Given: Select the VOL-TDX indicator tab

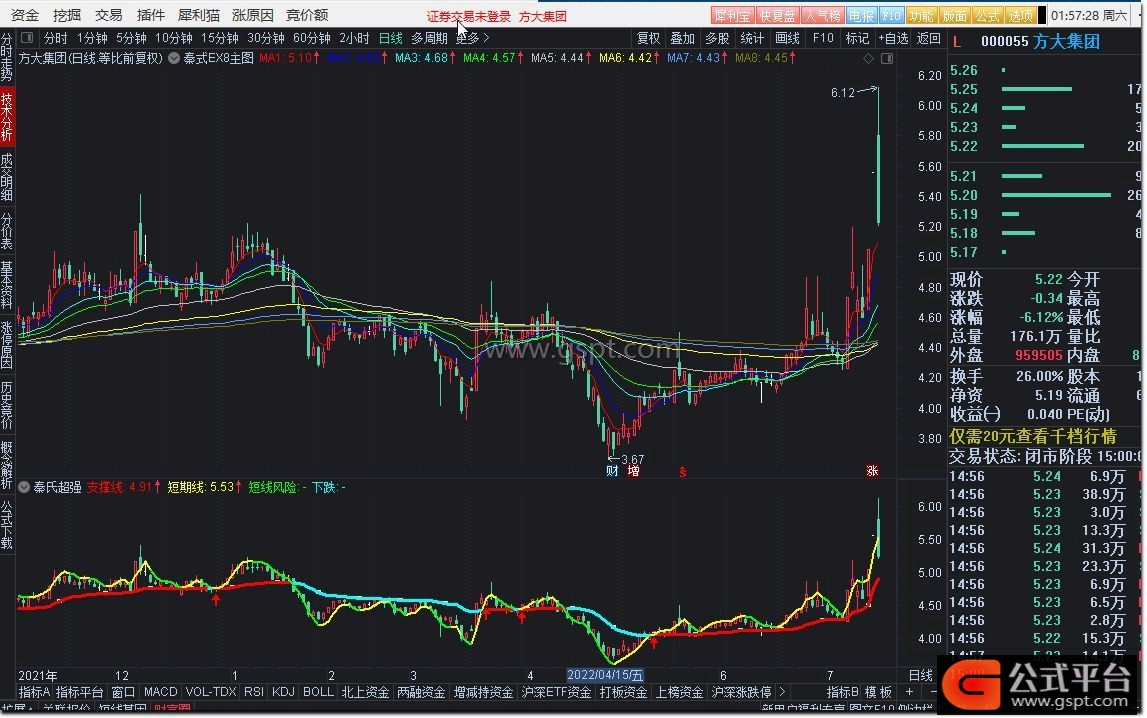Looking at the screenshot, I should click(211, 692).
